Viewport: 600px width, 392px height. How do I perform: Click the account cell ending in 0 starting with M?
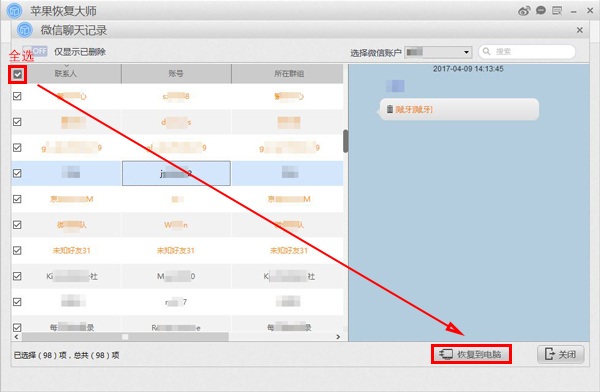[176, 276]
